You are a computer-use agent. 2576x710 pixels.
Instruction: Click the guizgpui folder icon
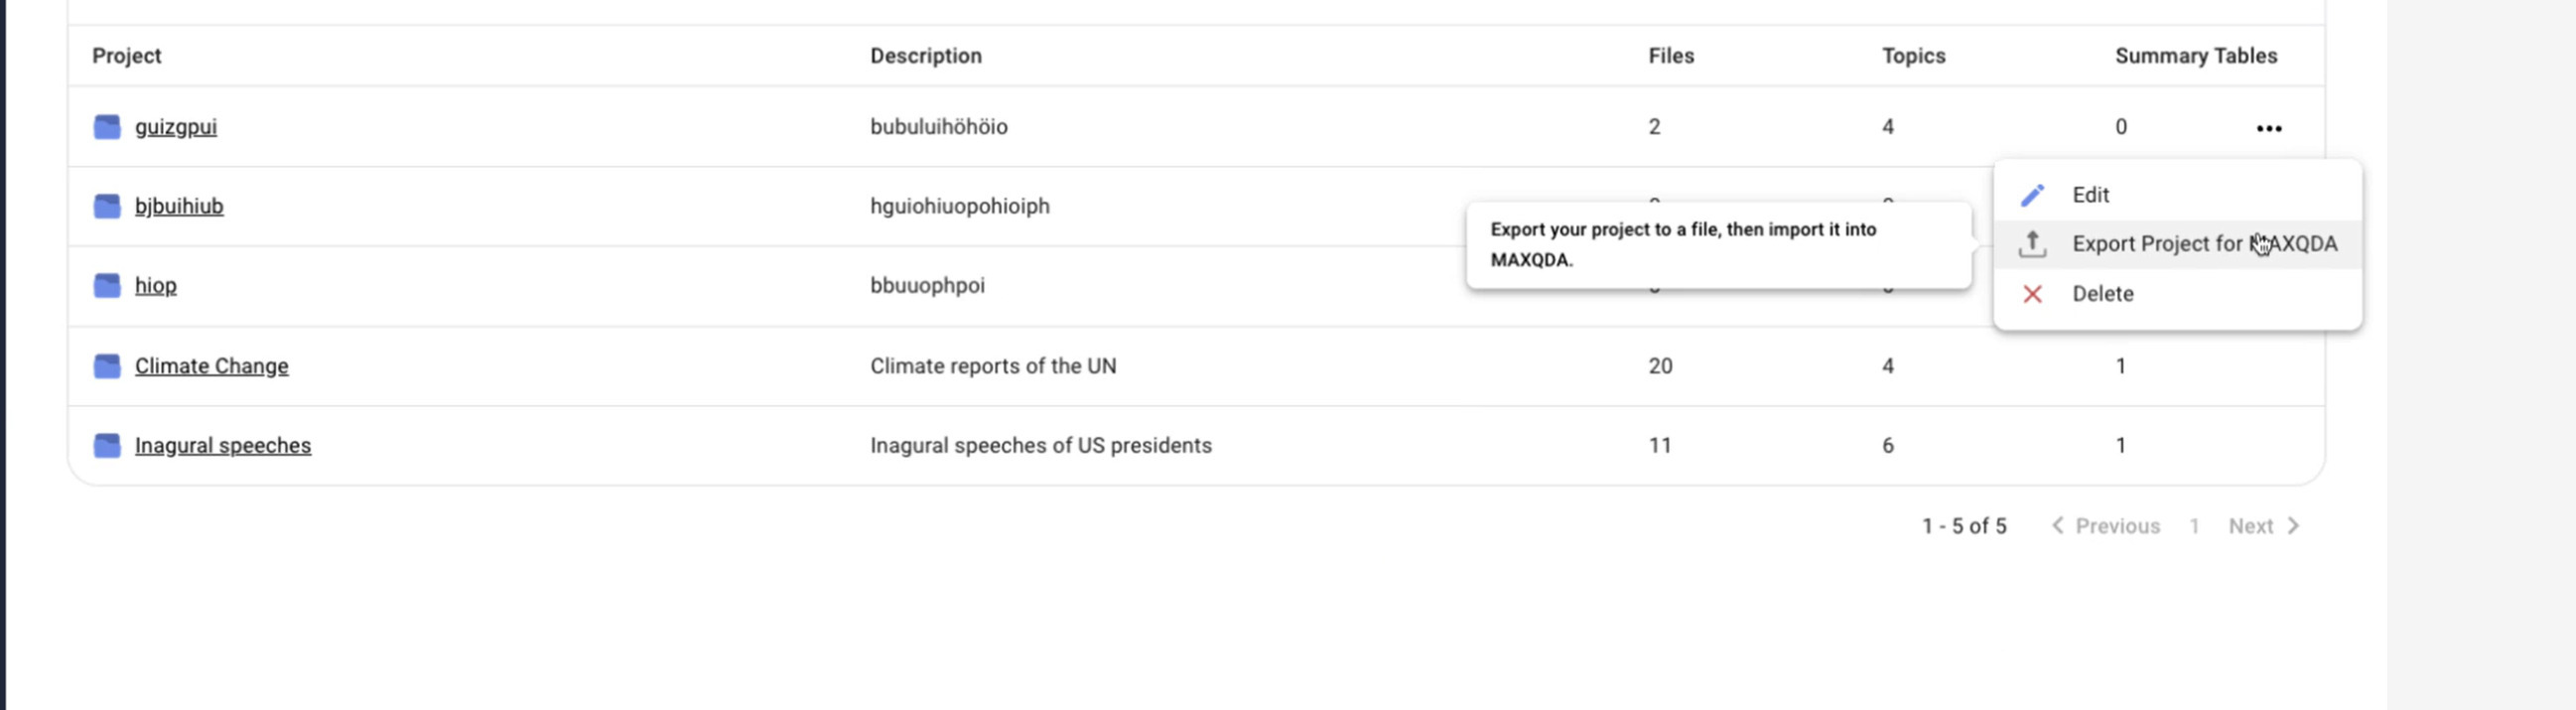point(107,127)
